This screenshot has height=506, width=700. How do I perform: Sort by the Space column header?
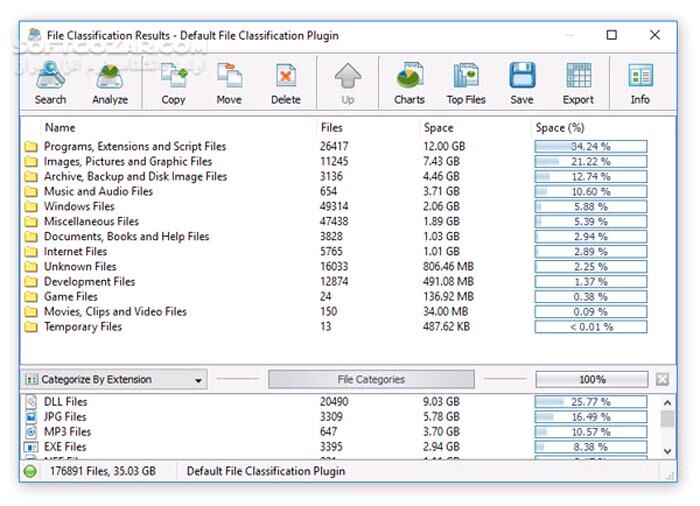click(x=438, y=128)
